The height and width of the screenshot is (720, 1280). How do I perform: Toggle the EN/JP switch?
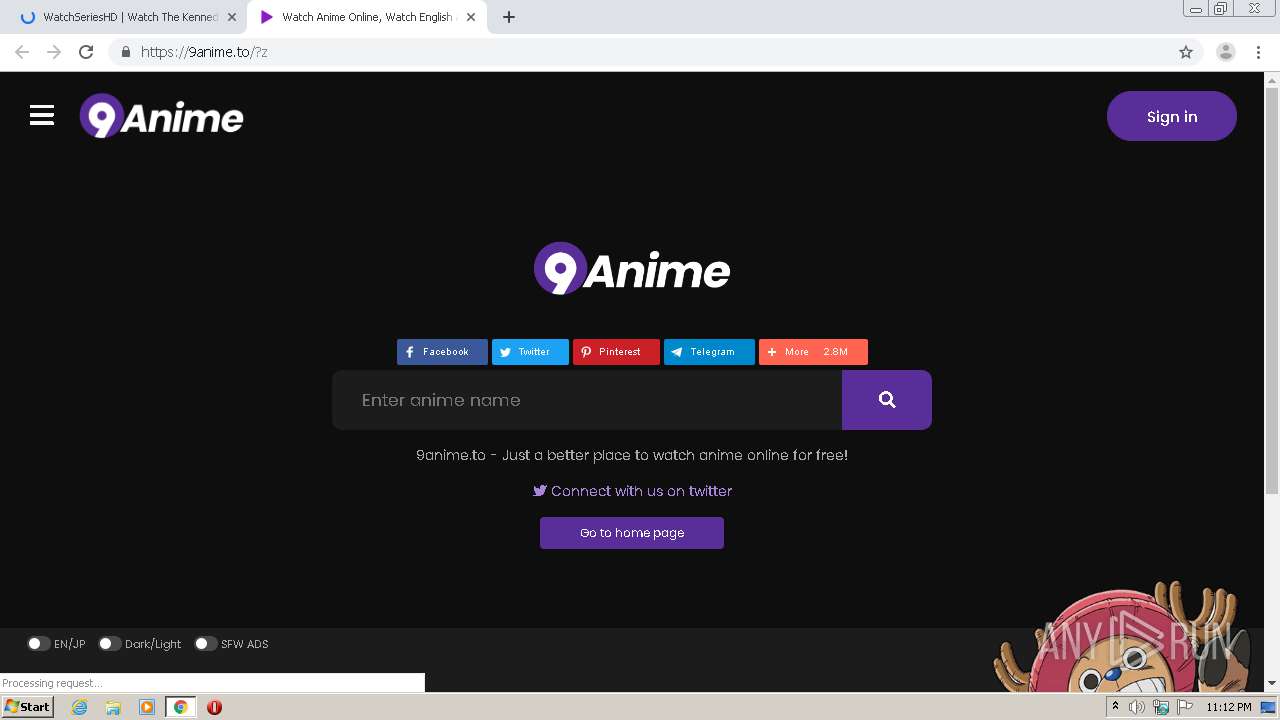(39, 644)
